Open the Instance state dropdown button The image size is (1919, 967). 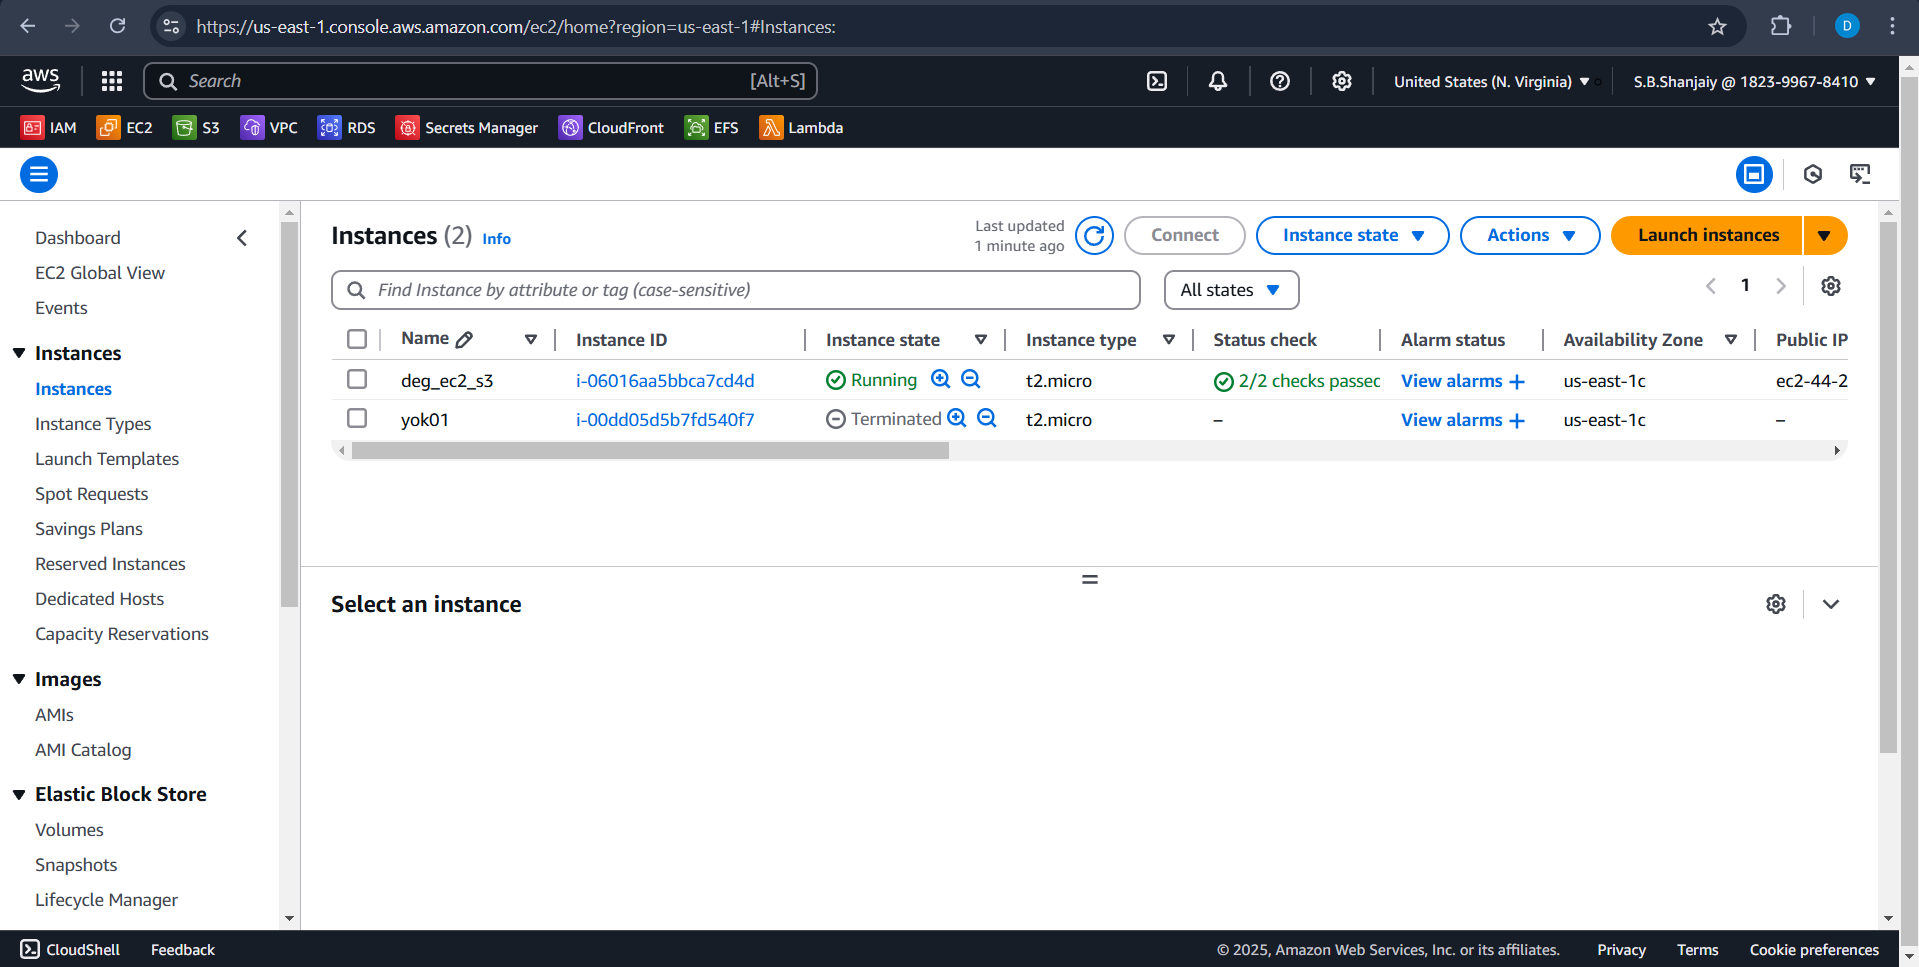click(1352, 236)
